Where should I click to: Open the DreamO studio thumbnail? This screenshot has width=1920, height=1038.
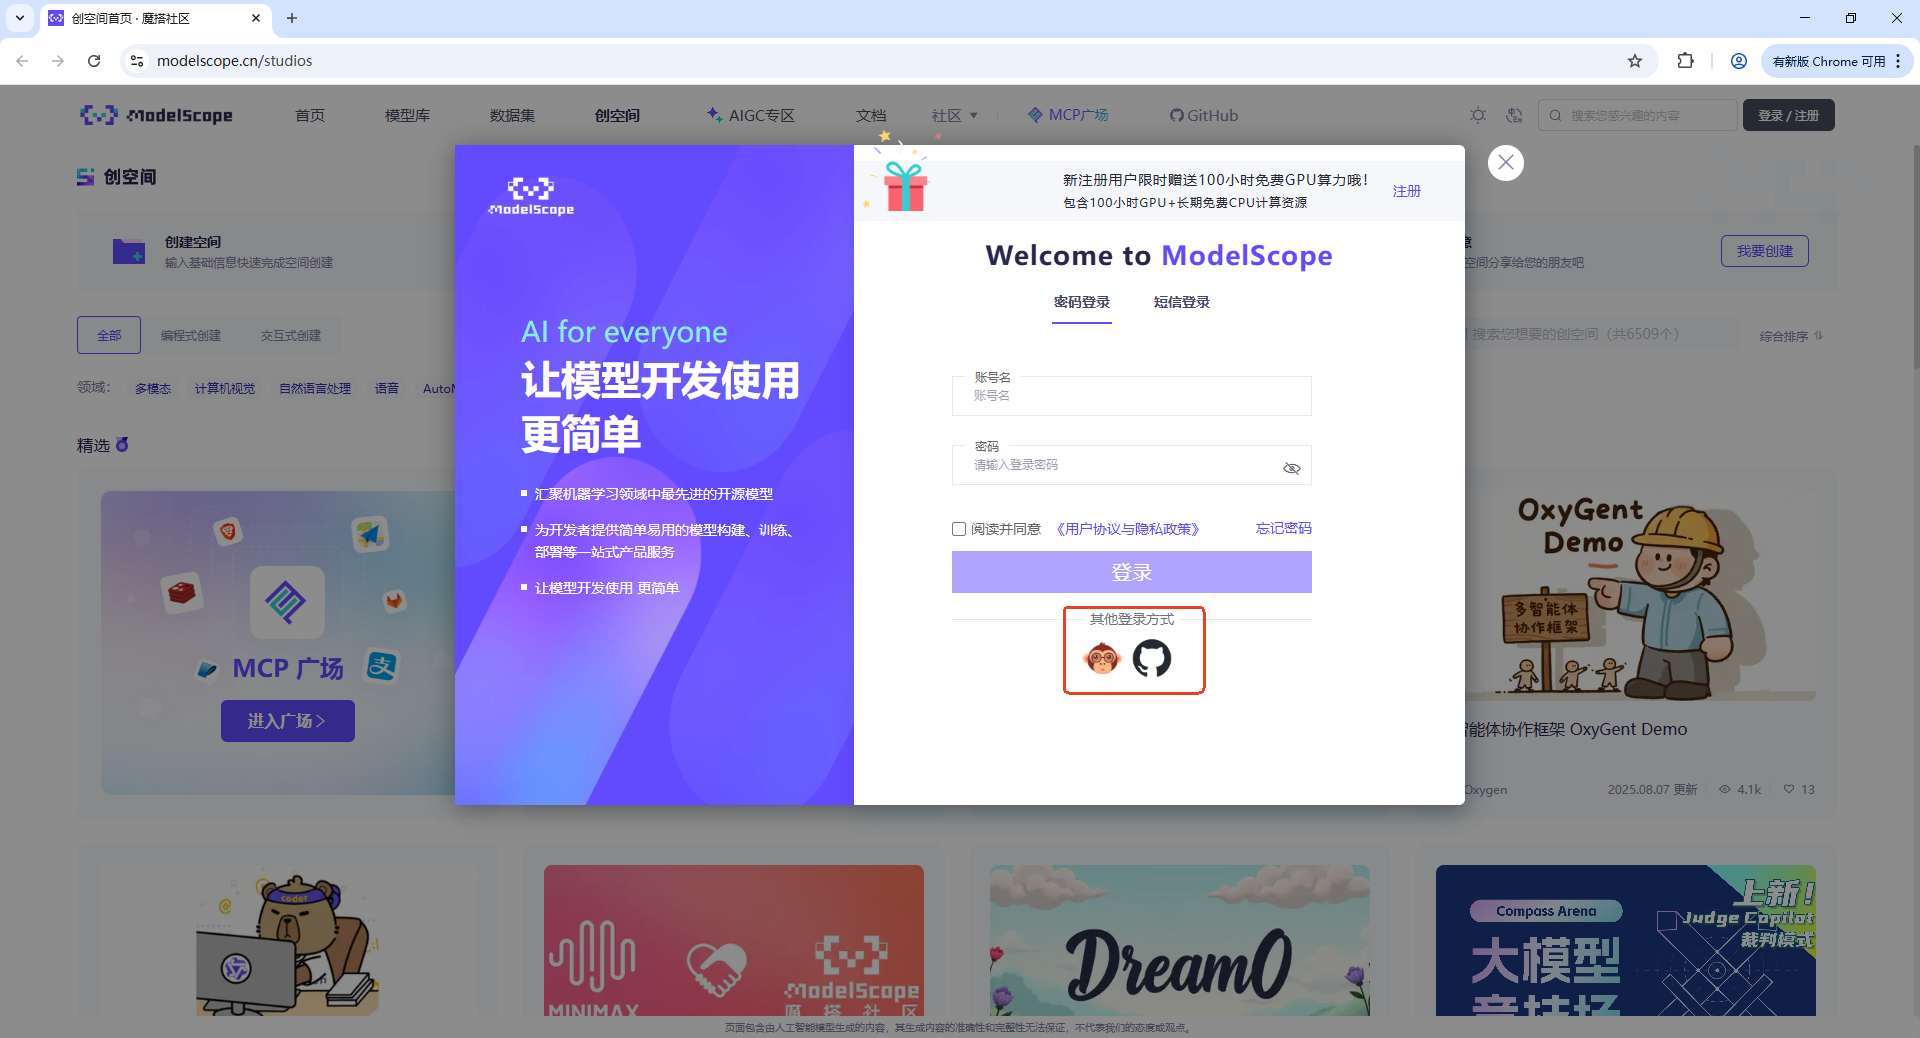(x=1180, y=940)
